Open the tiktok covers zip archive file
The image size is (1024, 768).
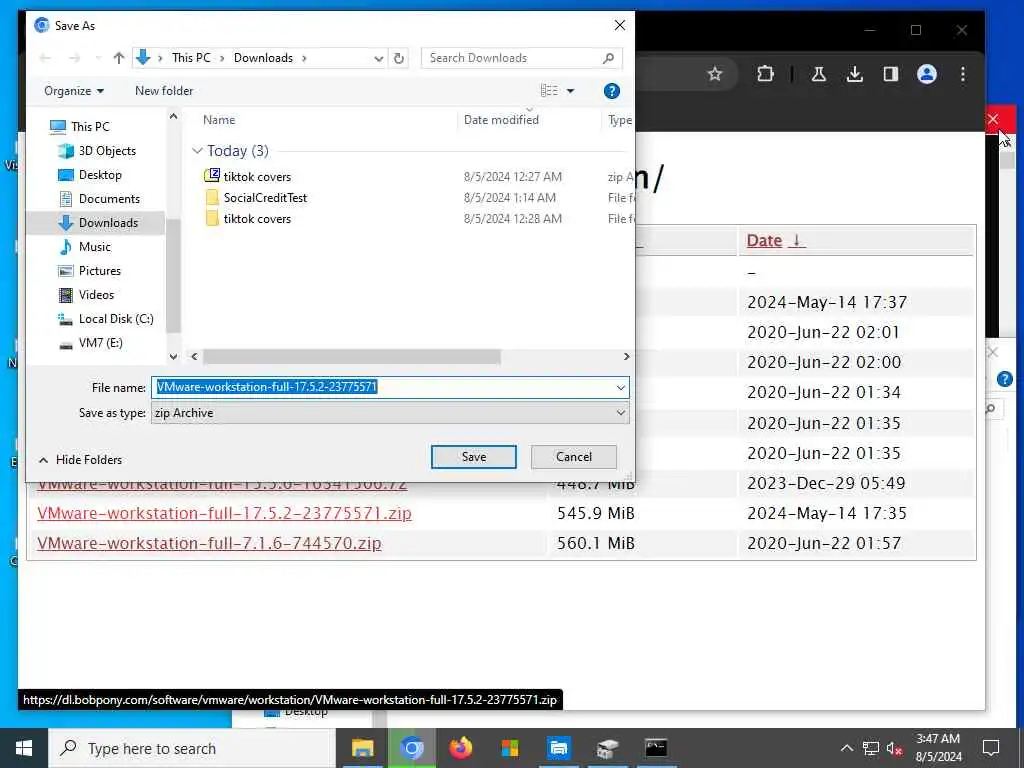point(256,176)
